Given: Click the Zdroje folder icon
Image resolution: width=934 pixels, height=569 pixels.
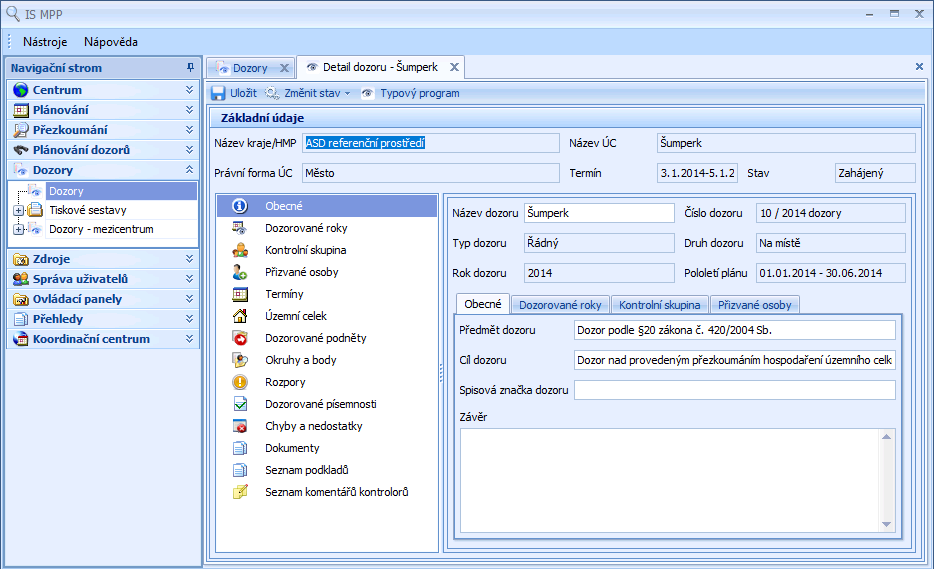Looking at the screenshot, I should pyautogui.click(x=21, y=259).
